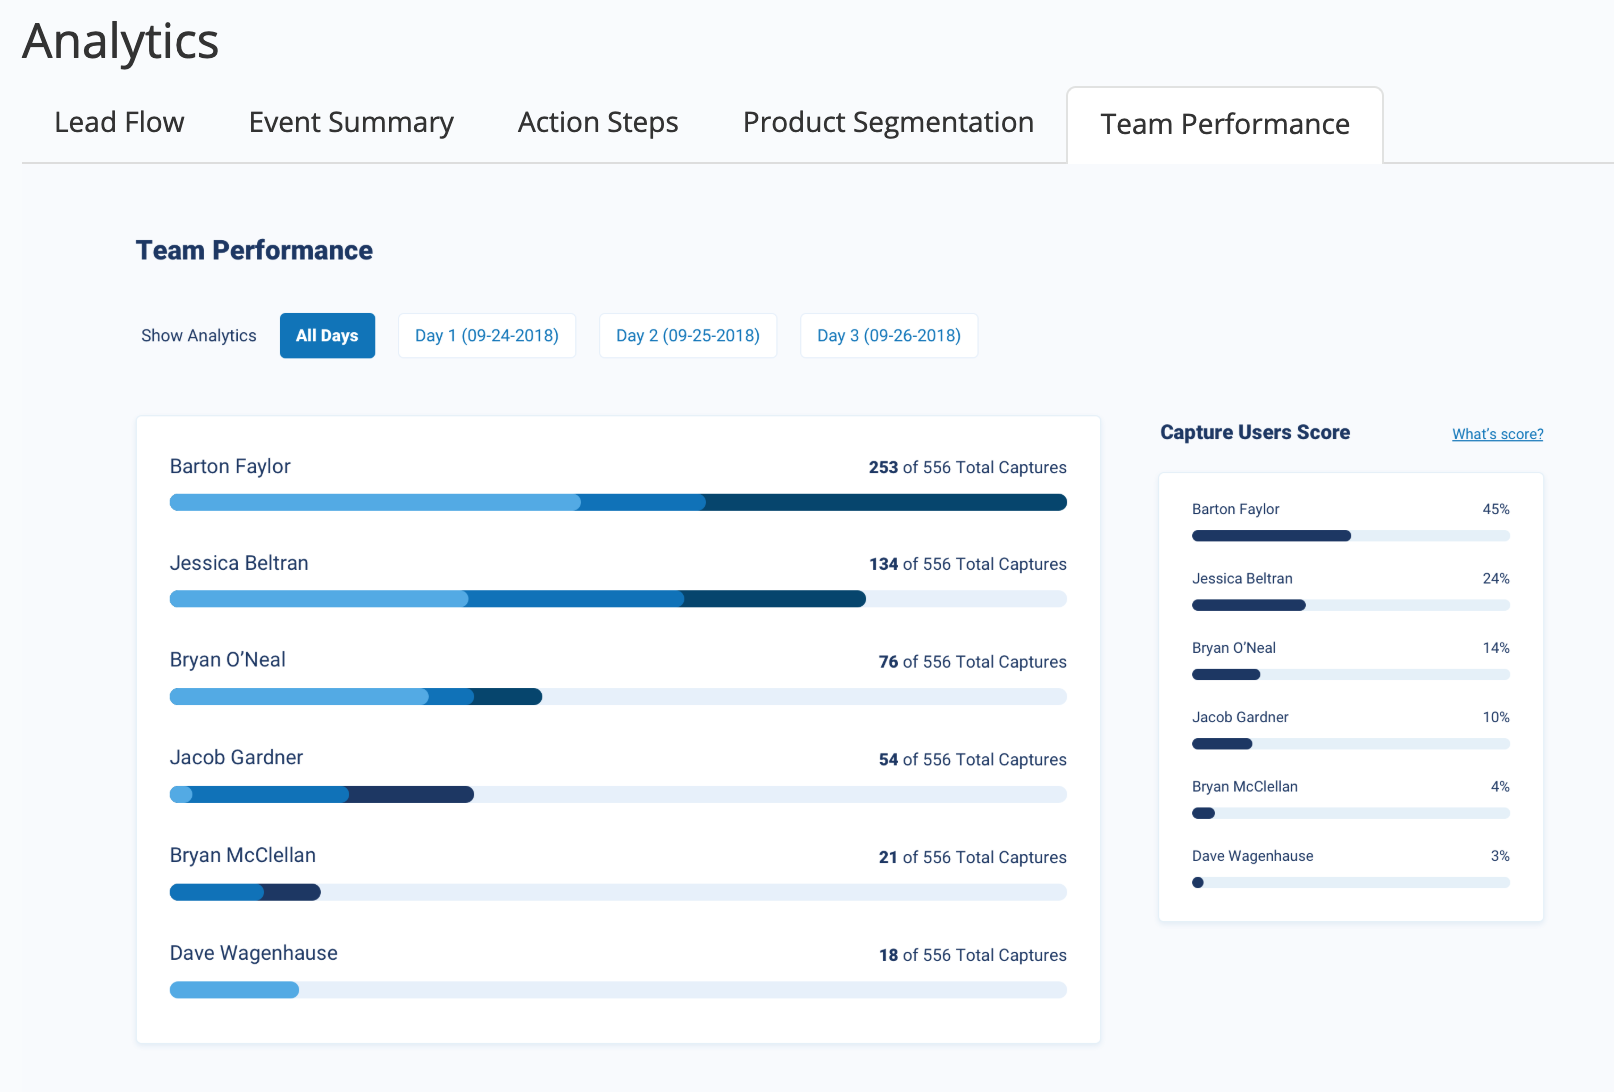Open the What's score explanation link
This screenshot has height=1092, width=1614.
tap(1497, 433)
